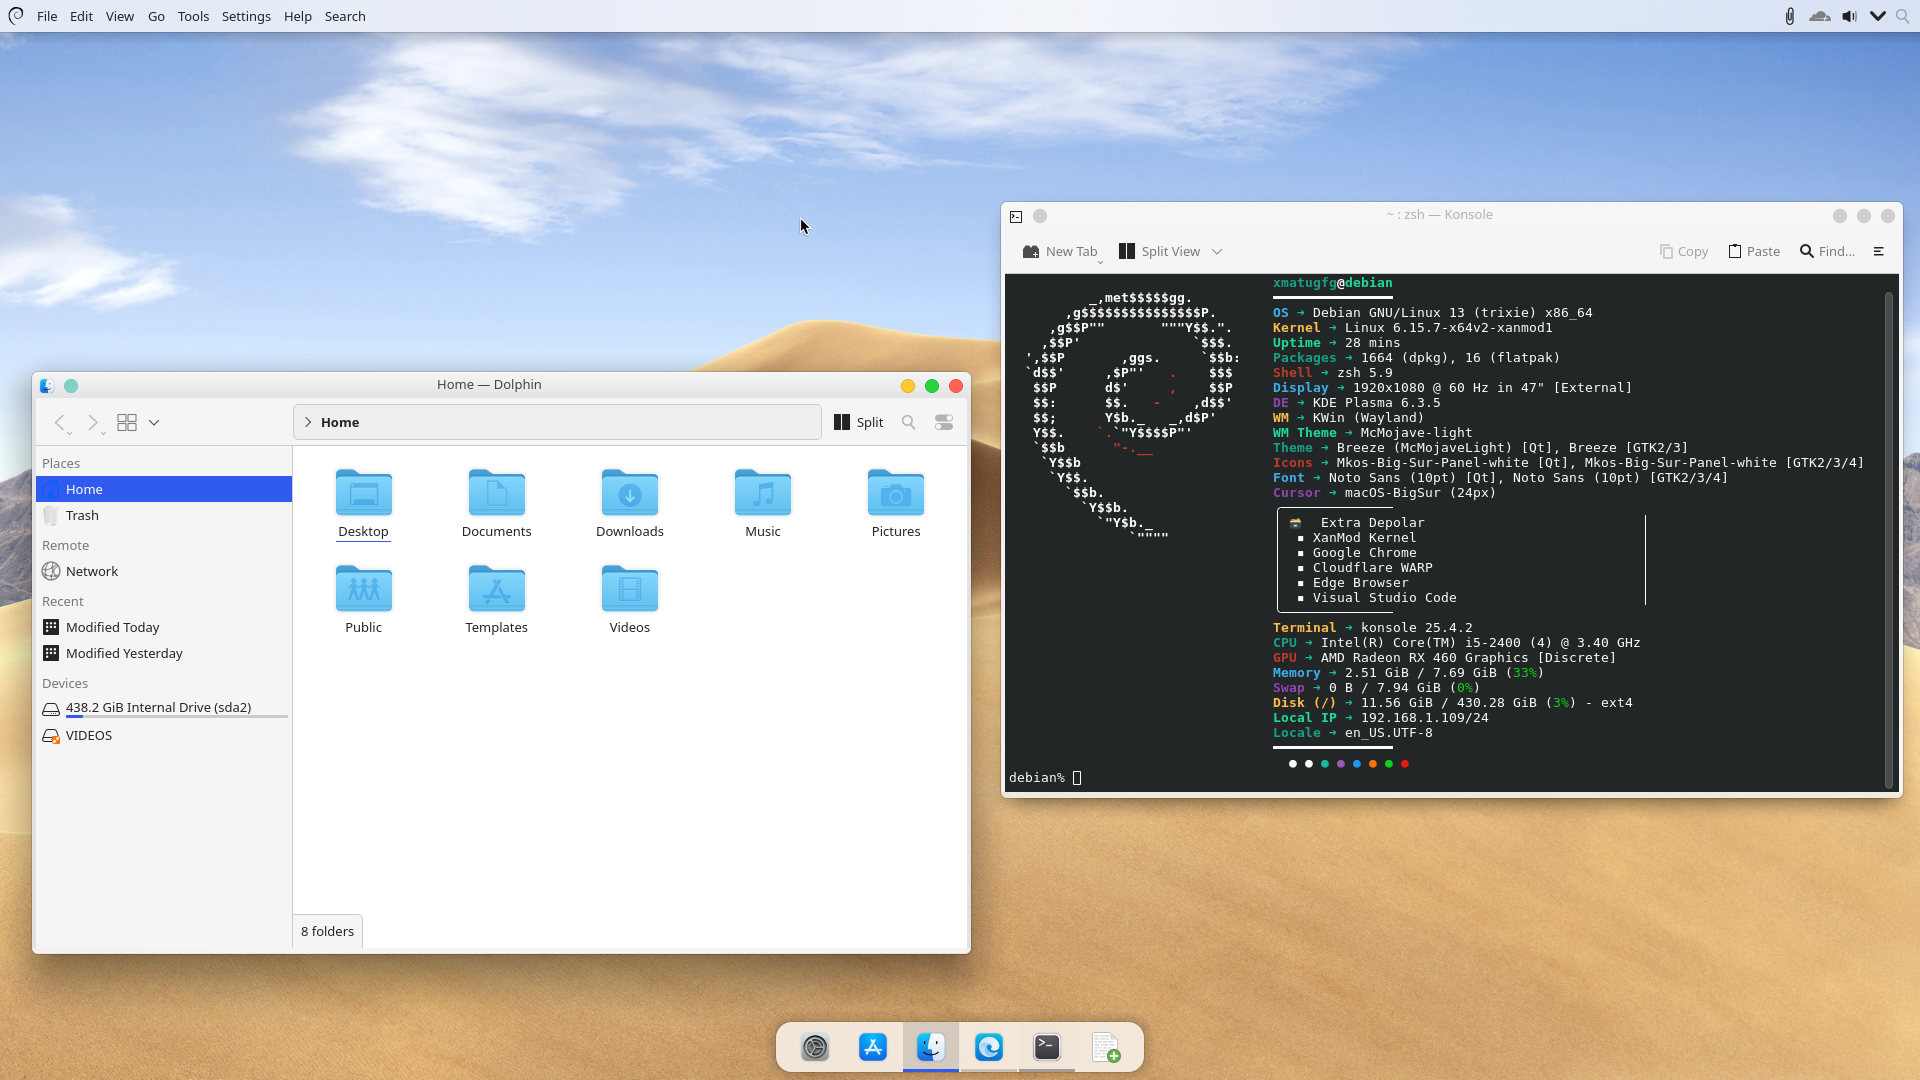Open the Desktop folder in Dolphin
Image resolution: width=1920 pixels, height=1080 pixels.
click(363, 492)
